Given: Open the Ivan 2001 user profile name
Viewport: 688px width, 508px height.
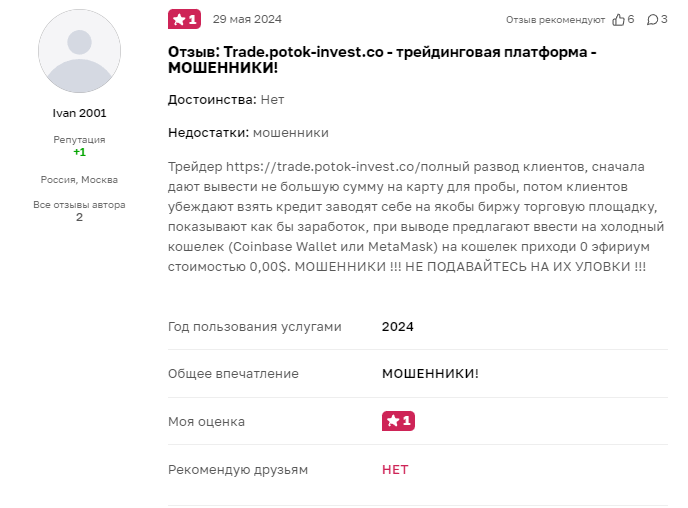Looking at the screenshot, I should point(79,113).
